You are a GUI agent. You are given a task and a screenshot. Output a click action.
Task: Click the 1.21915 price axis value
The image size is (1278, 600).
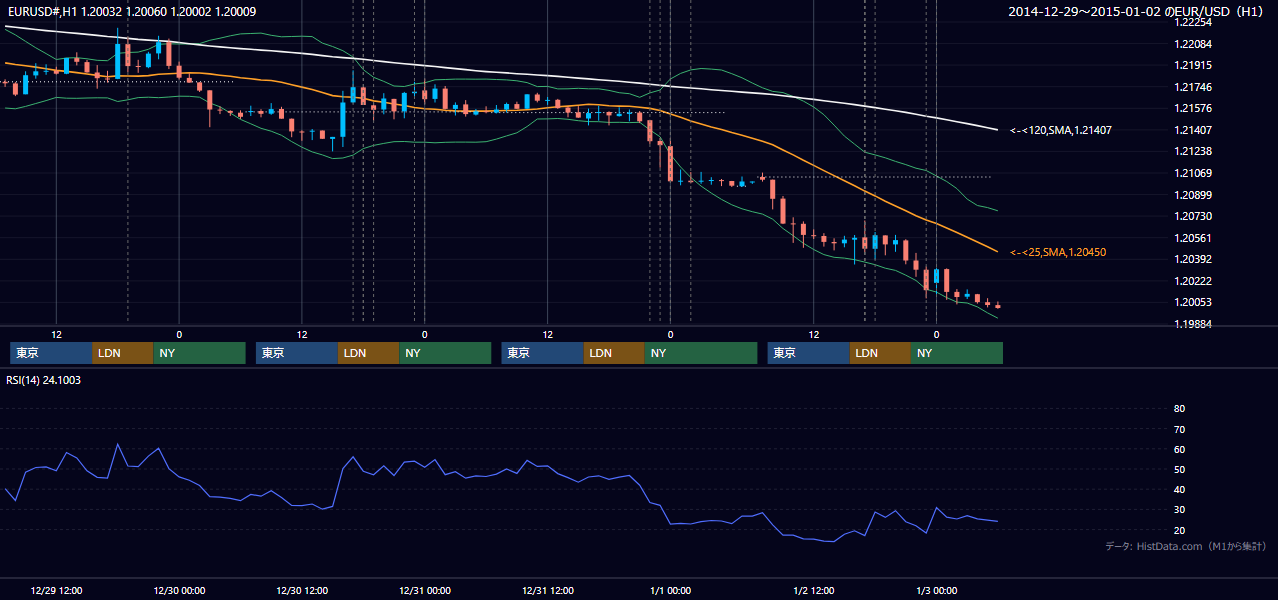click(x=1193, y=65)
